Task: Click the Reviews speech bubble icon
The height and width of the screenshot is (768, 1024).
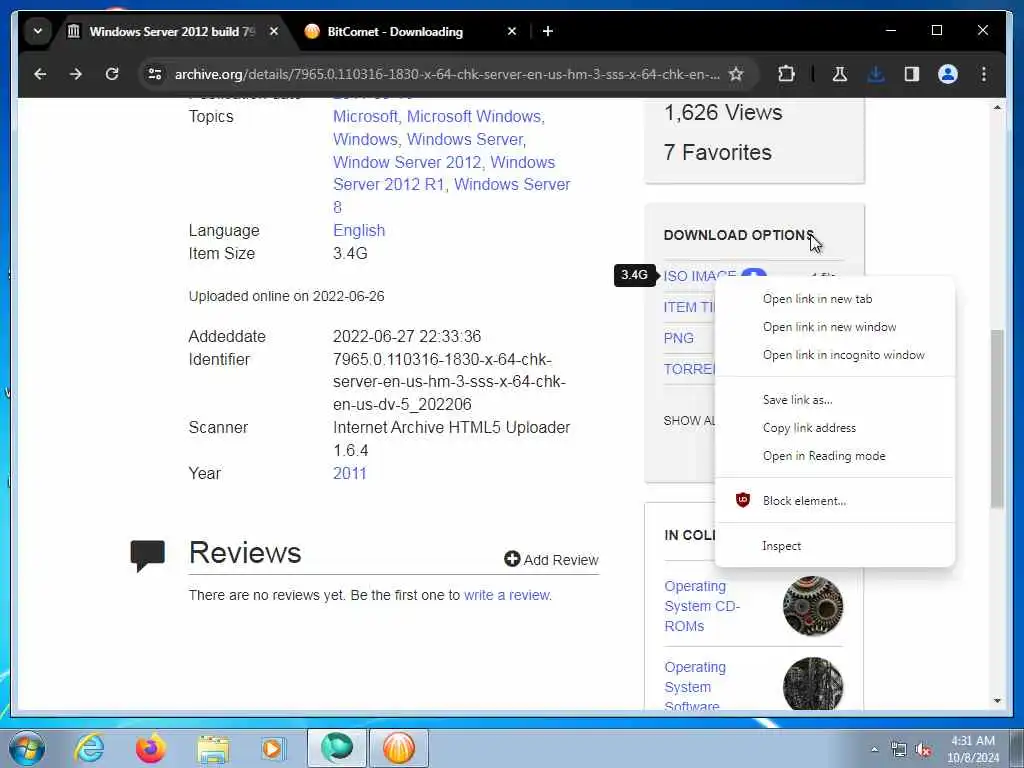Action: click(x=148, y=556)
